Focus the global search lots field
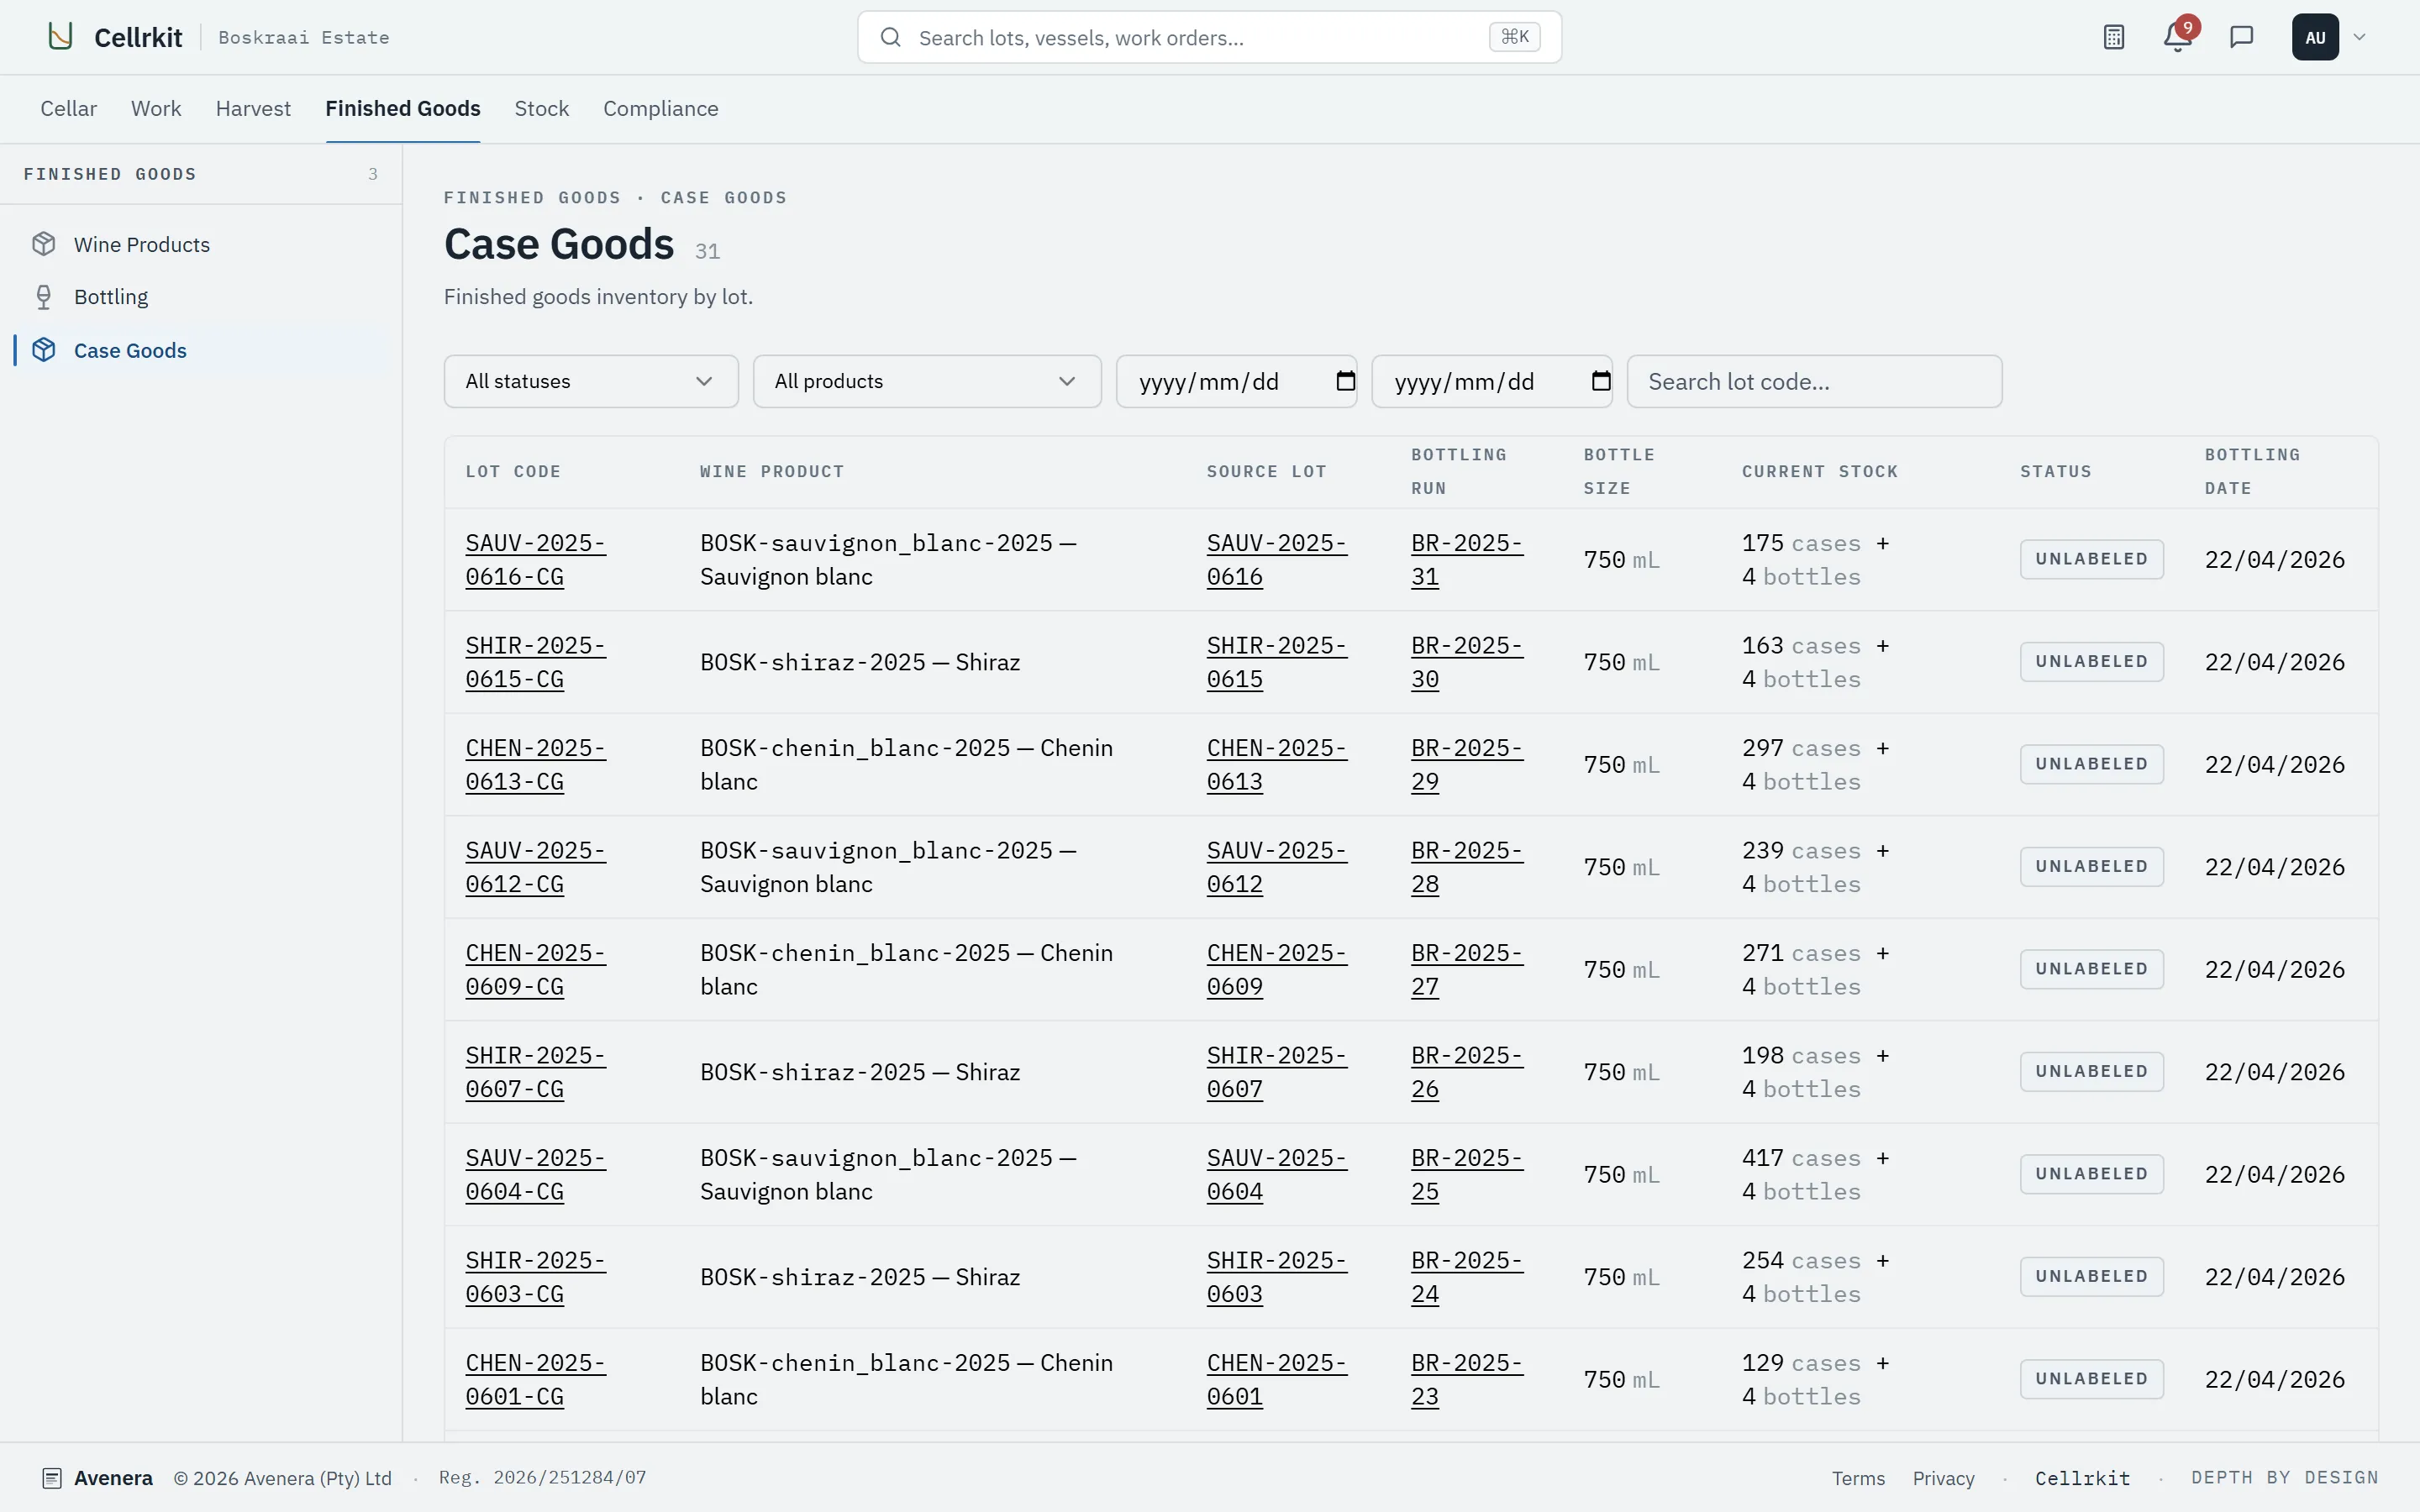 click(x=1209, y=37)
